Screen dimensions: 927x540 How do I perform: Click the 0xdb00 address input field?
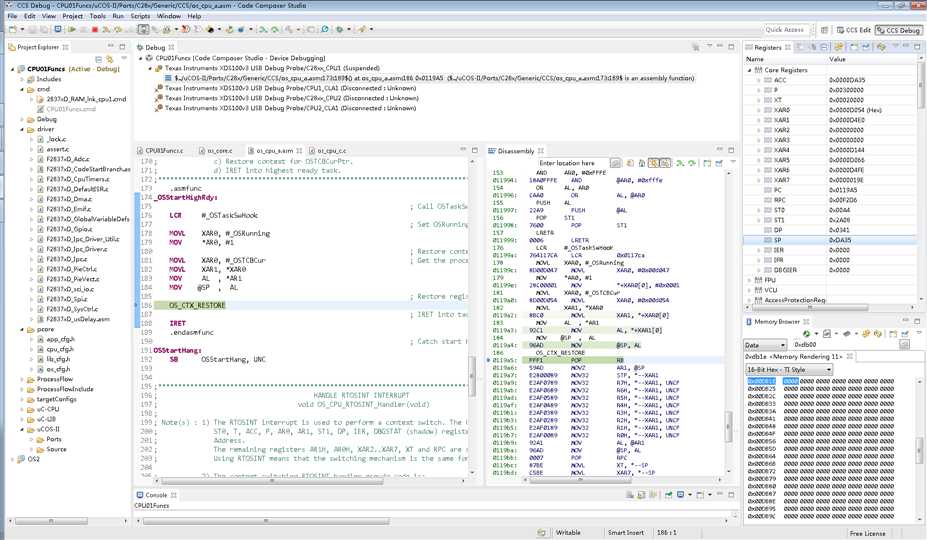845,345
